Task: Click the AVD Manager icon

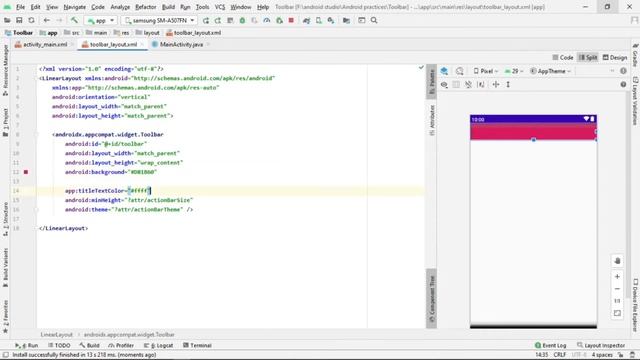Action: click(x=319, y=20)
